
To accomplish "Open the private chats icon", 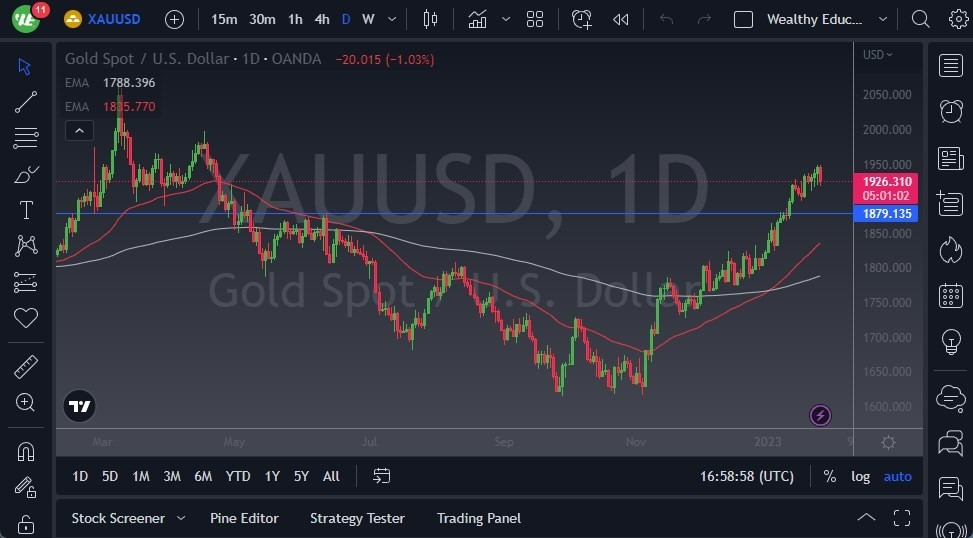I will [951, 443].
